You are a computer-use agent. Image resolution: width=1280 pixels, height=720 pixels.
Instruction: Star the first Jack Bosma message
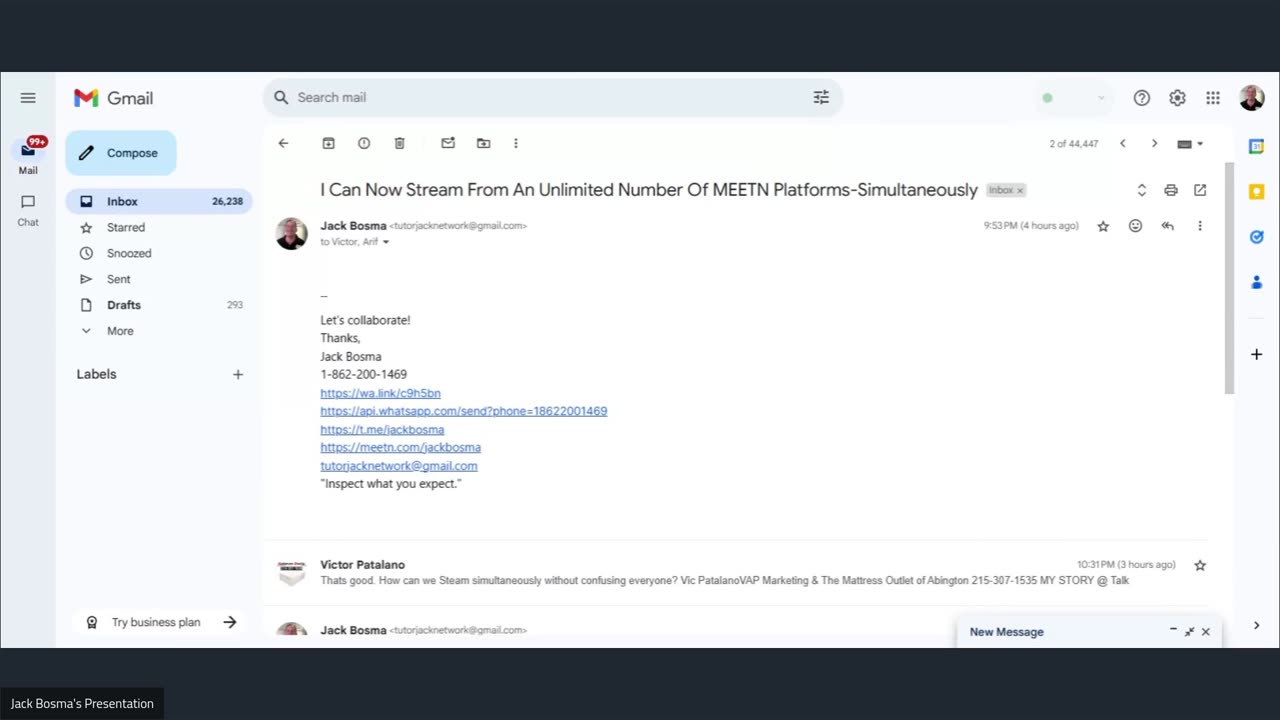point(1103,226)
